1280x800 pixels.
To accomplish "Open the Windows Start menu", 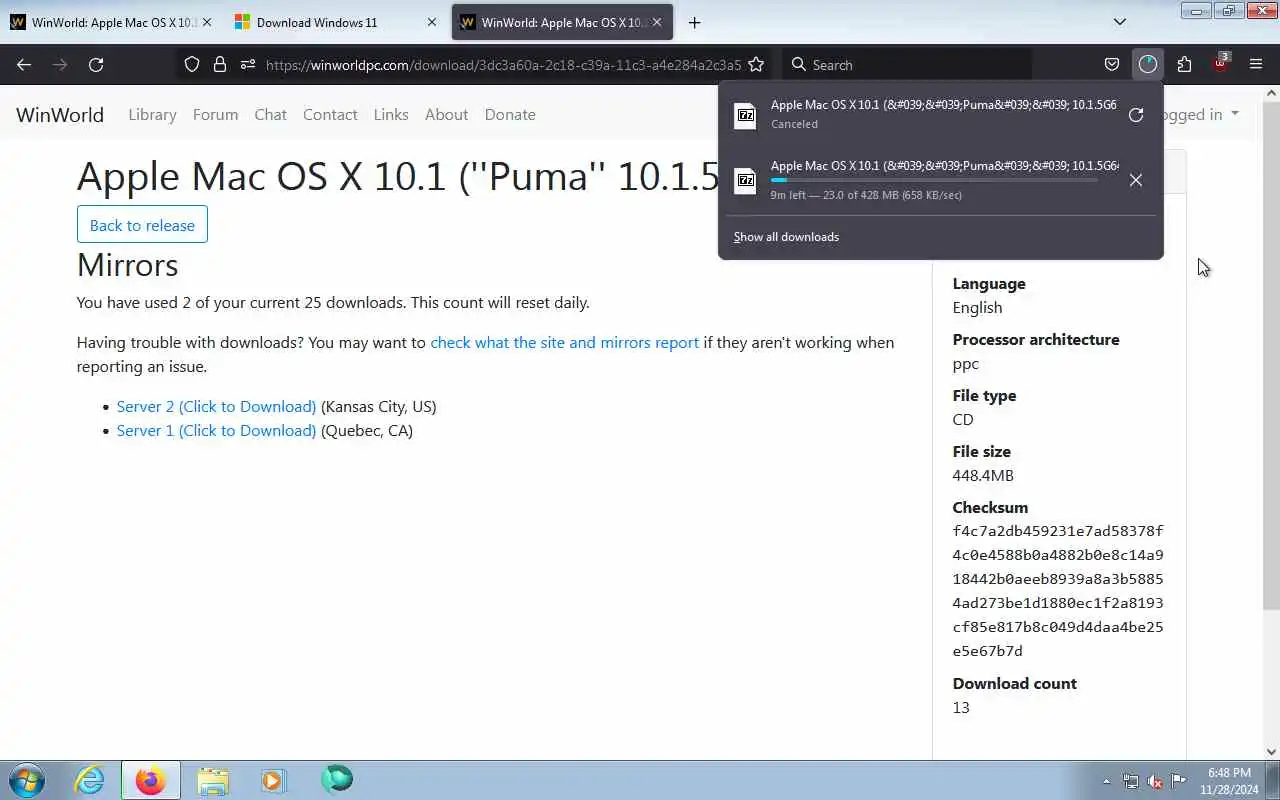I will click(x=27, y=780).
